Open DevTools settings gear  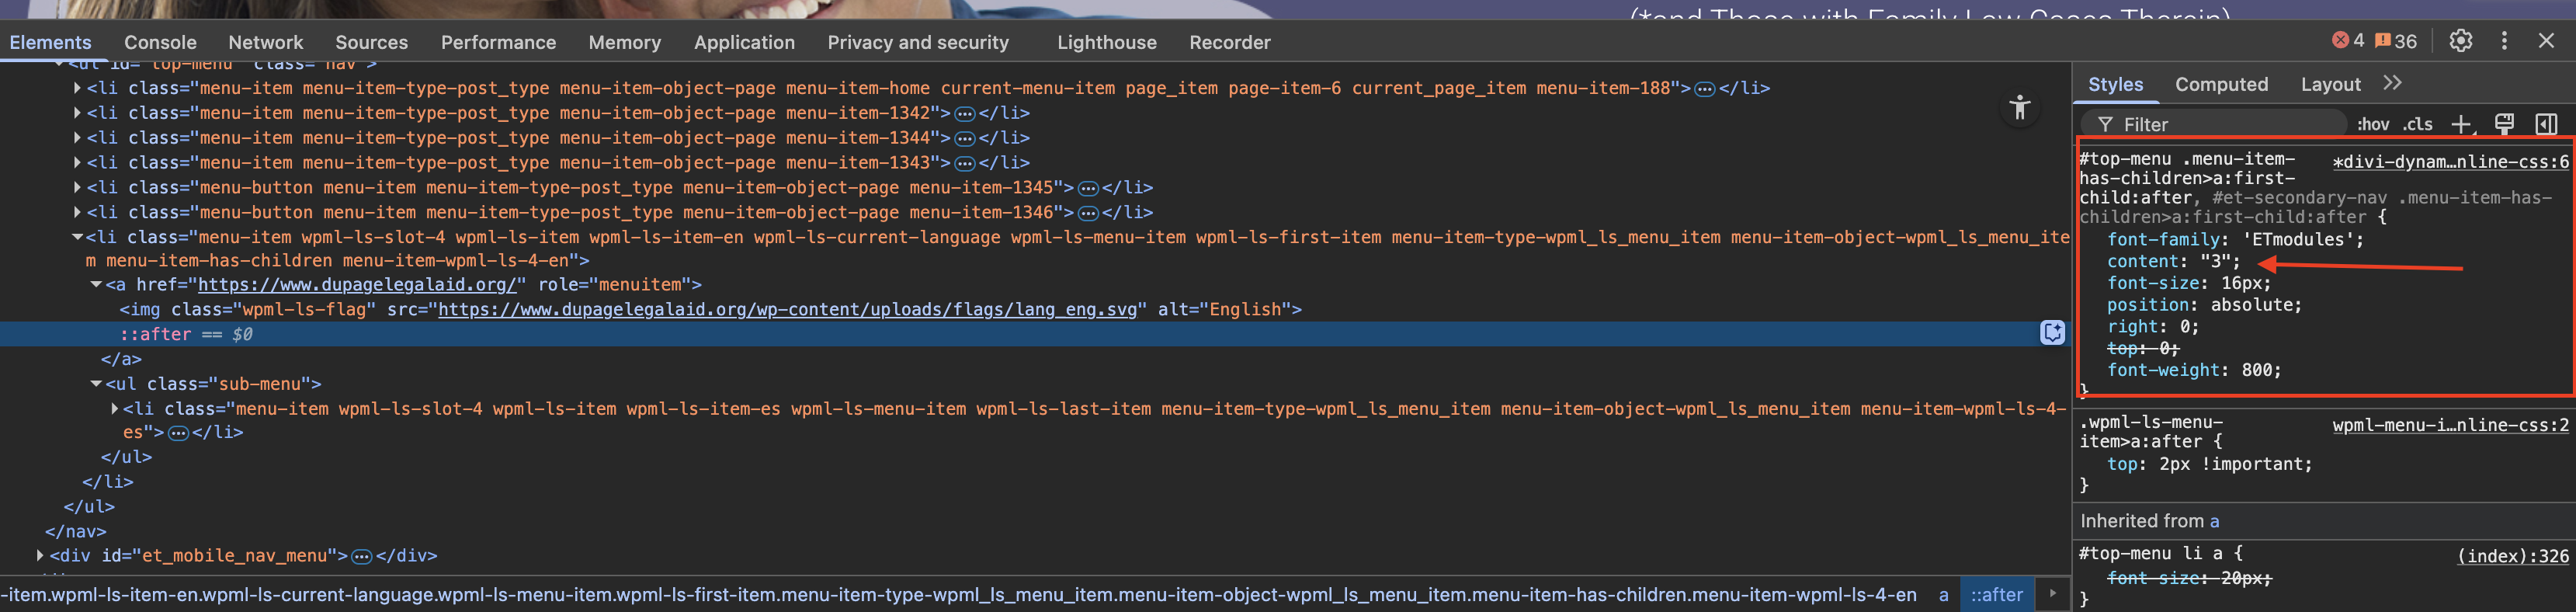click(x=2460, y=41)
